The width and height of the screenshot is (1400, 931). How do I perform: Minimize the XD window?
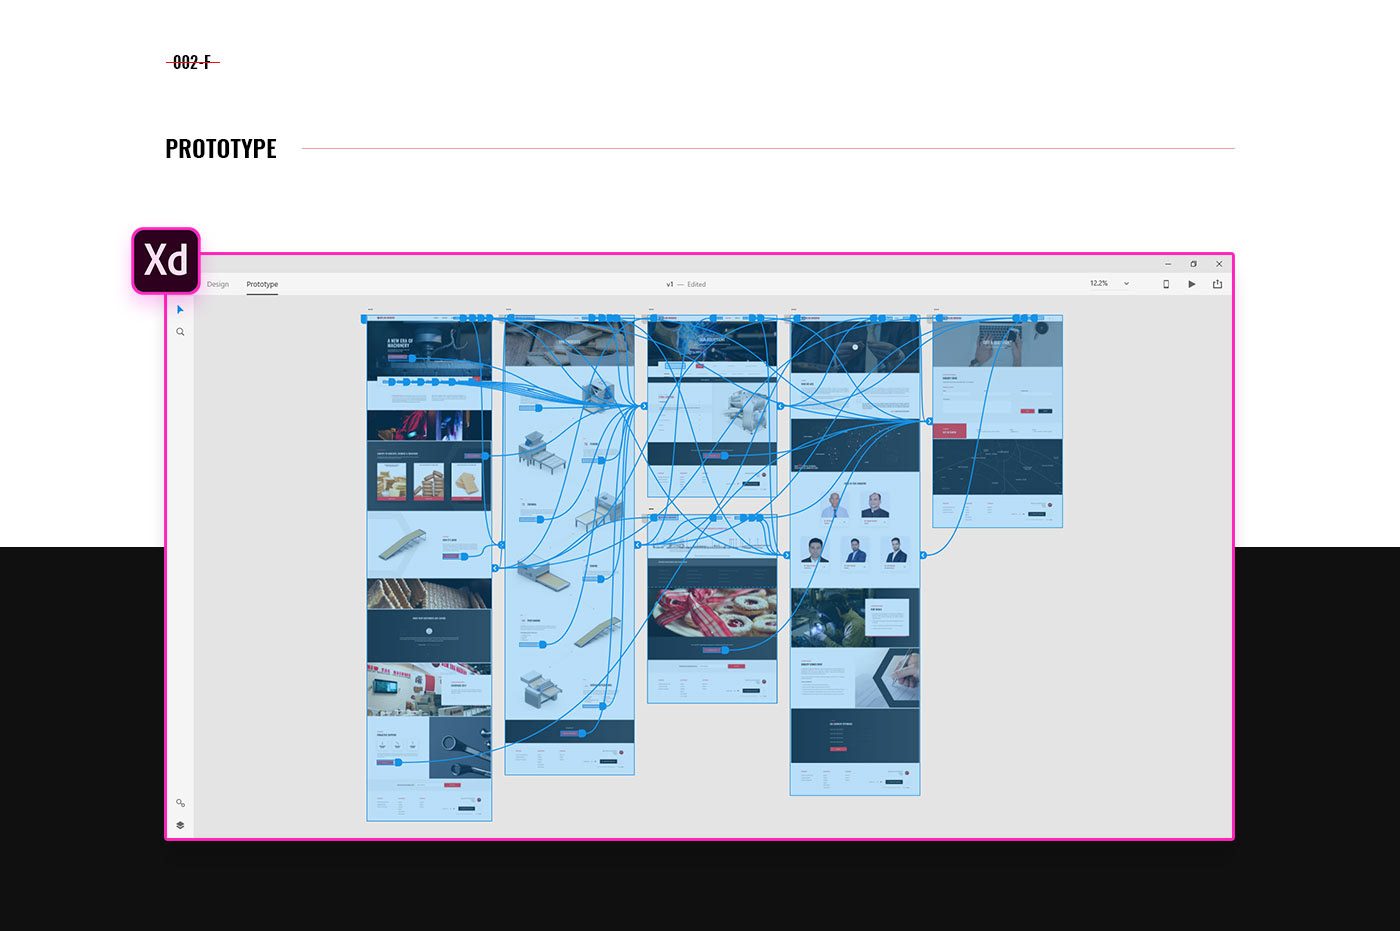point(1168,264)
